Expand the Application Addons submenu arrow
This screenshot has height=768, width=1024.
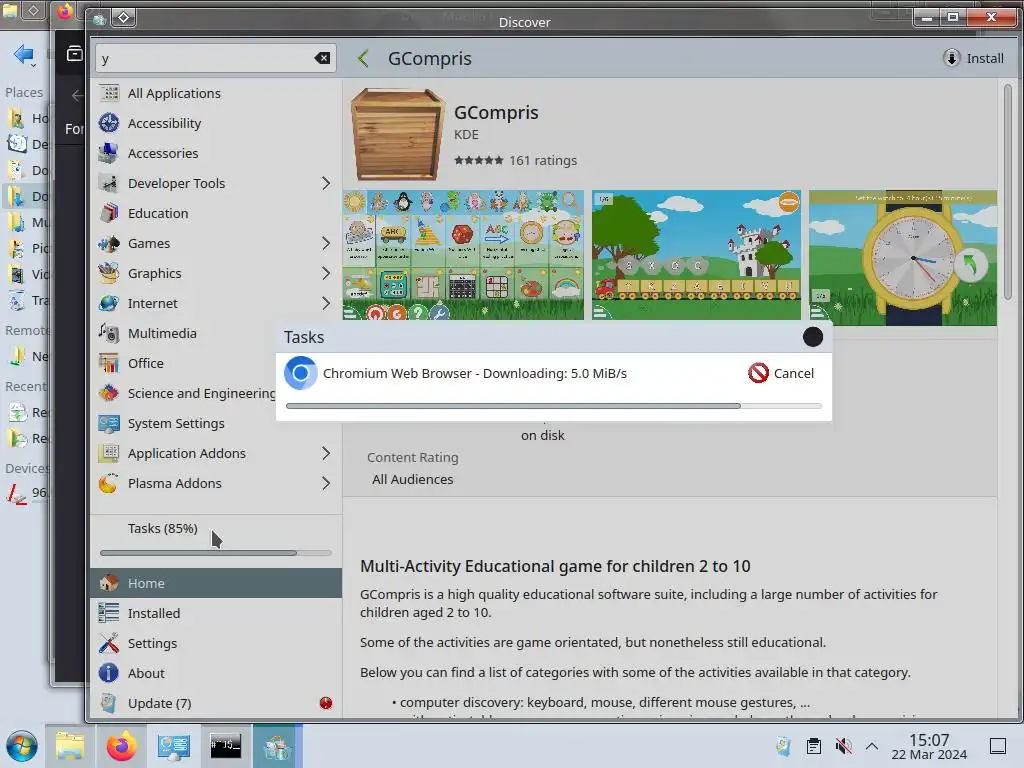pos(326,454)
